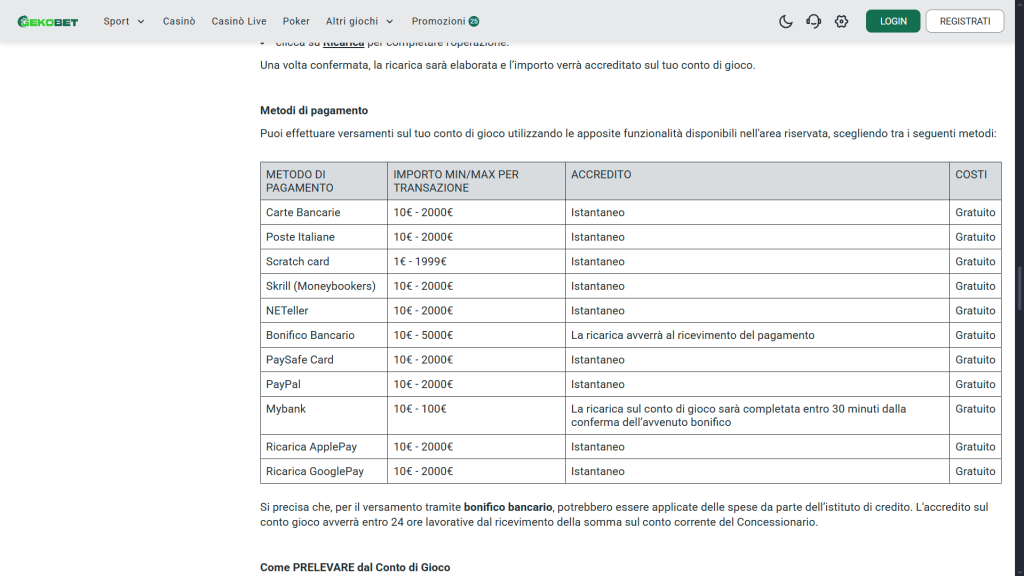The width and height of the screenshot is (1024, 576).
Task: Select the Bonifico Bancario table cell
Action: [x=310, y=335]
